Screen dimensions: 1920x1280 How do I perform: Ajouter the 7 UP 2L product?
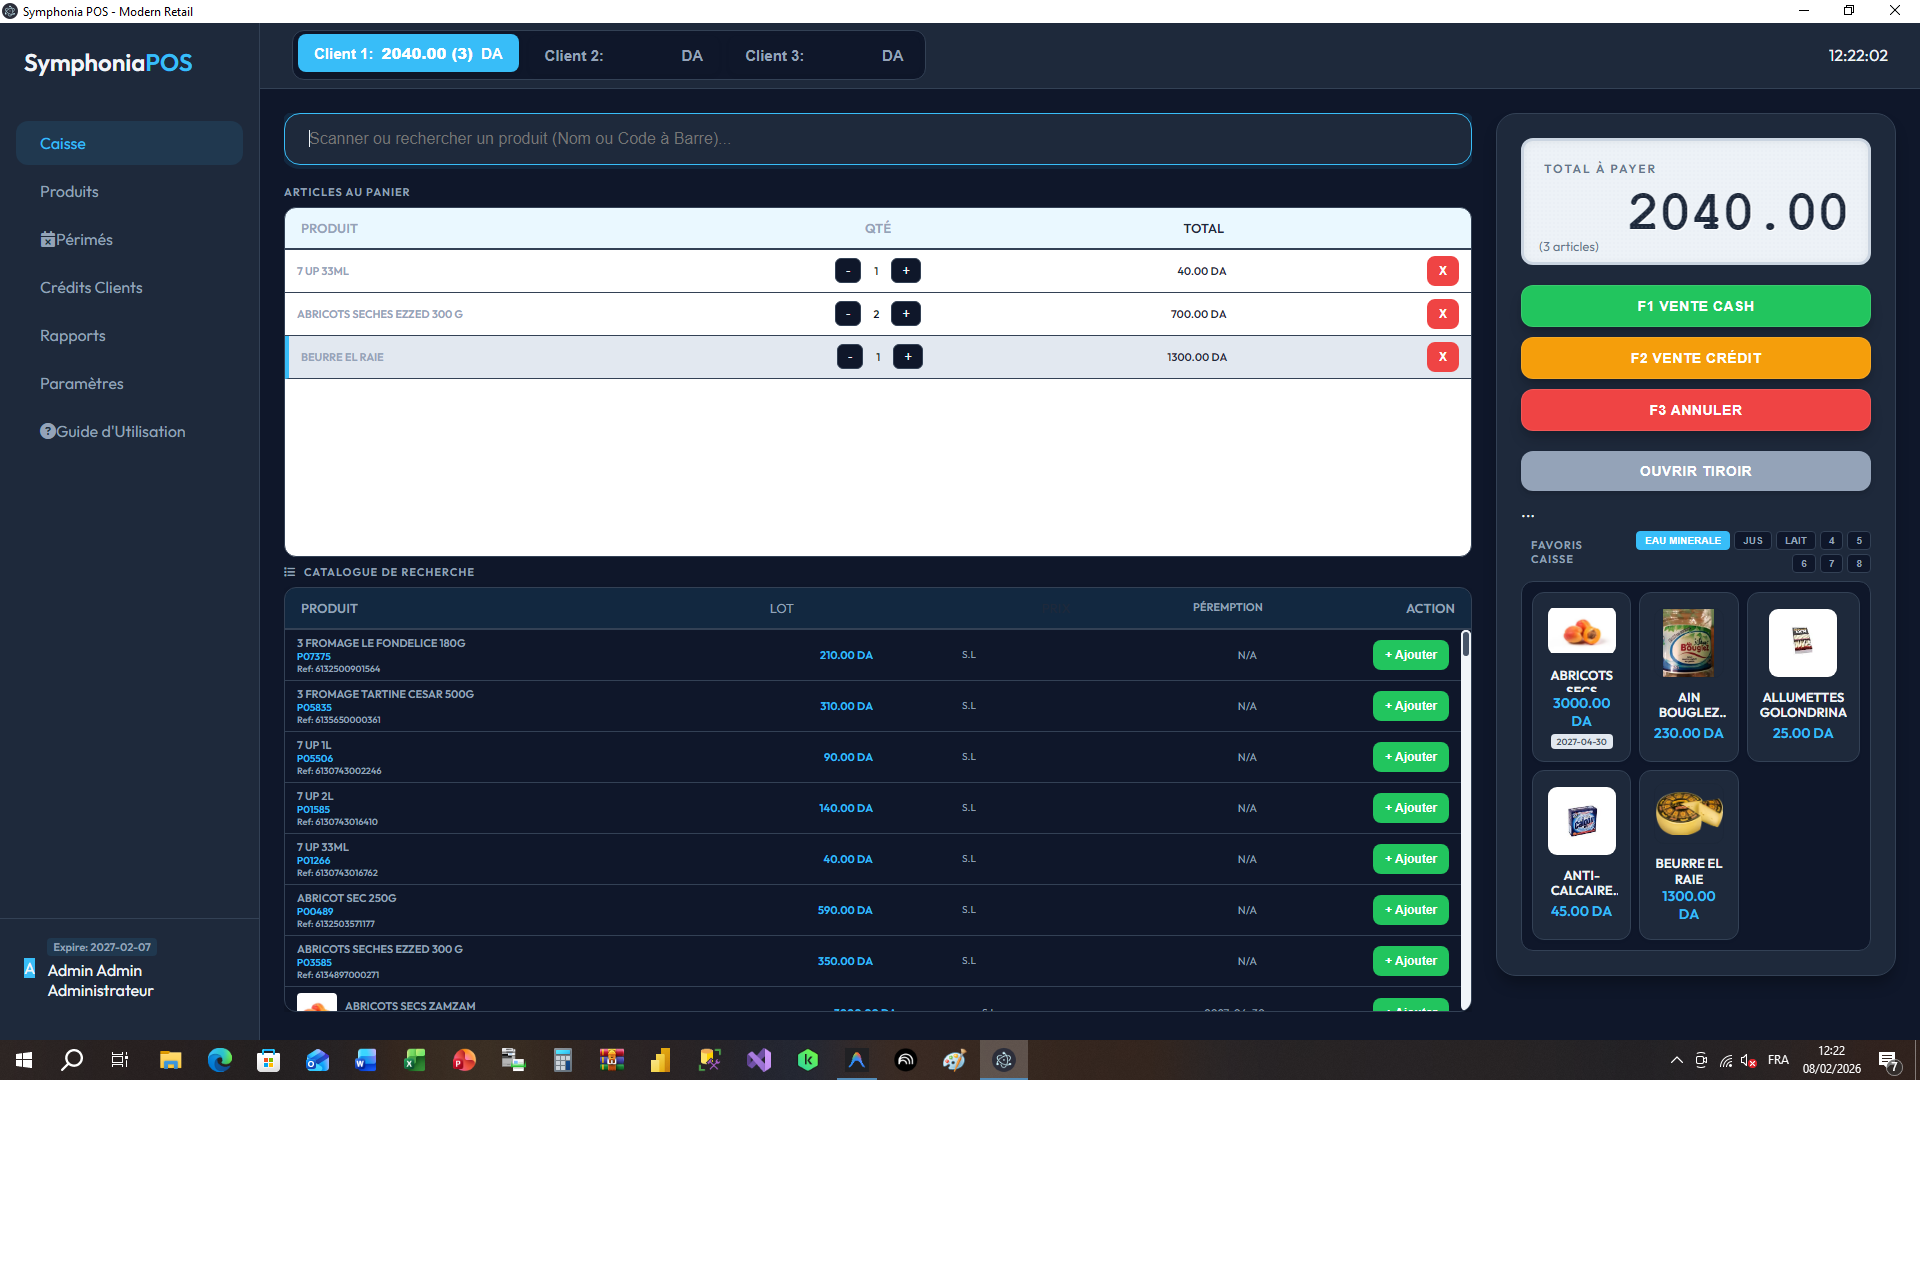pos(1410,807)
